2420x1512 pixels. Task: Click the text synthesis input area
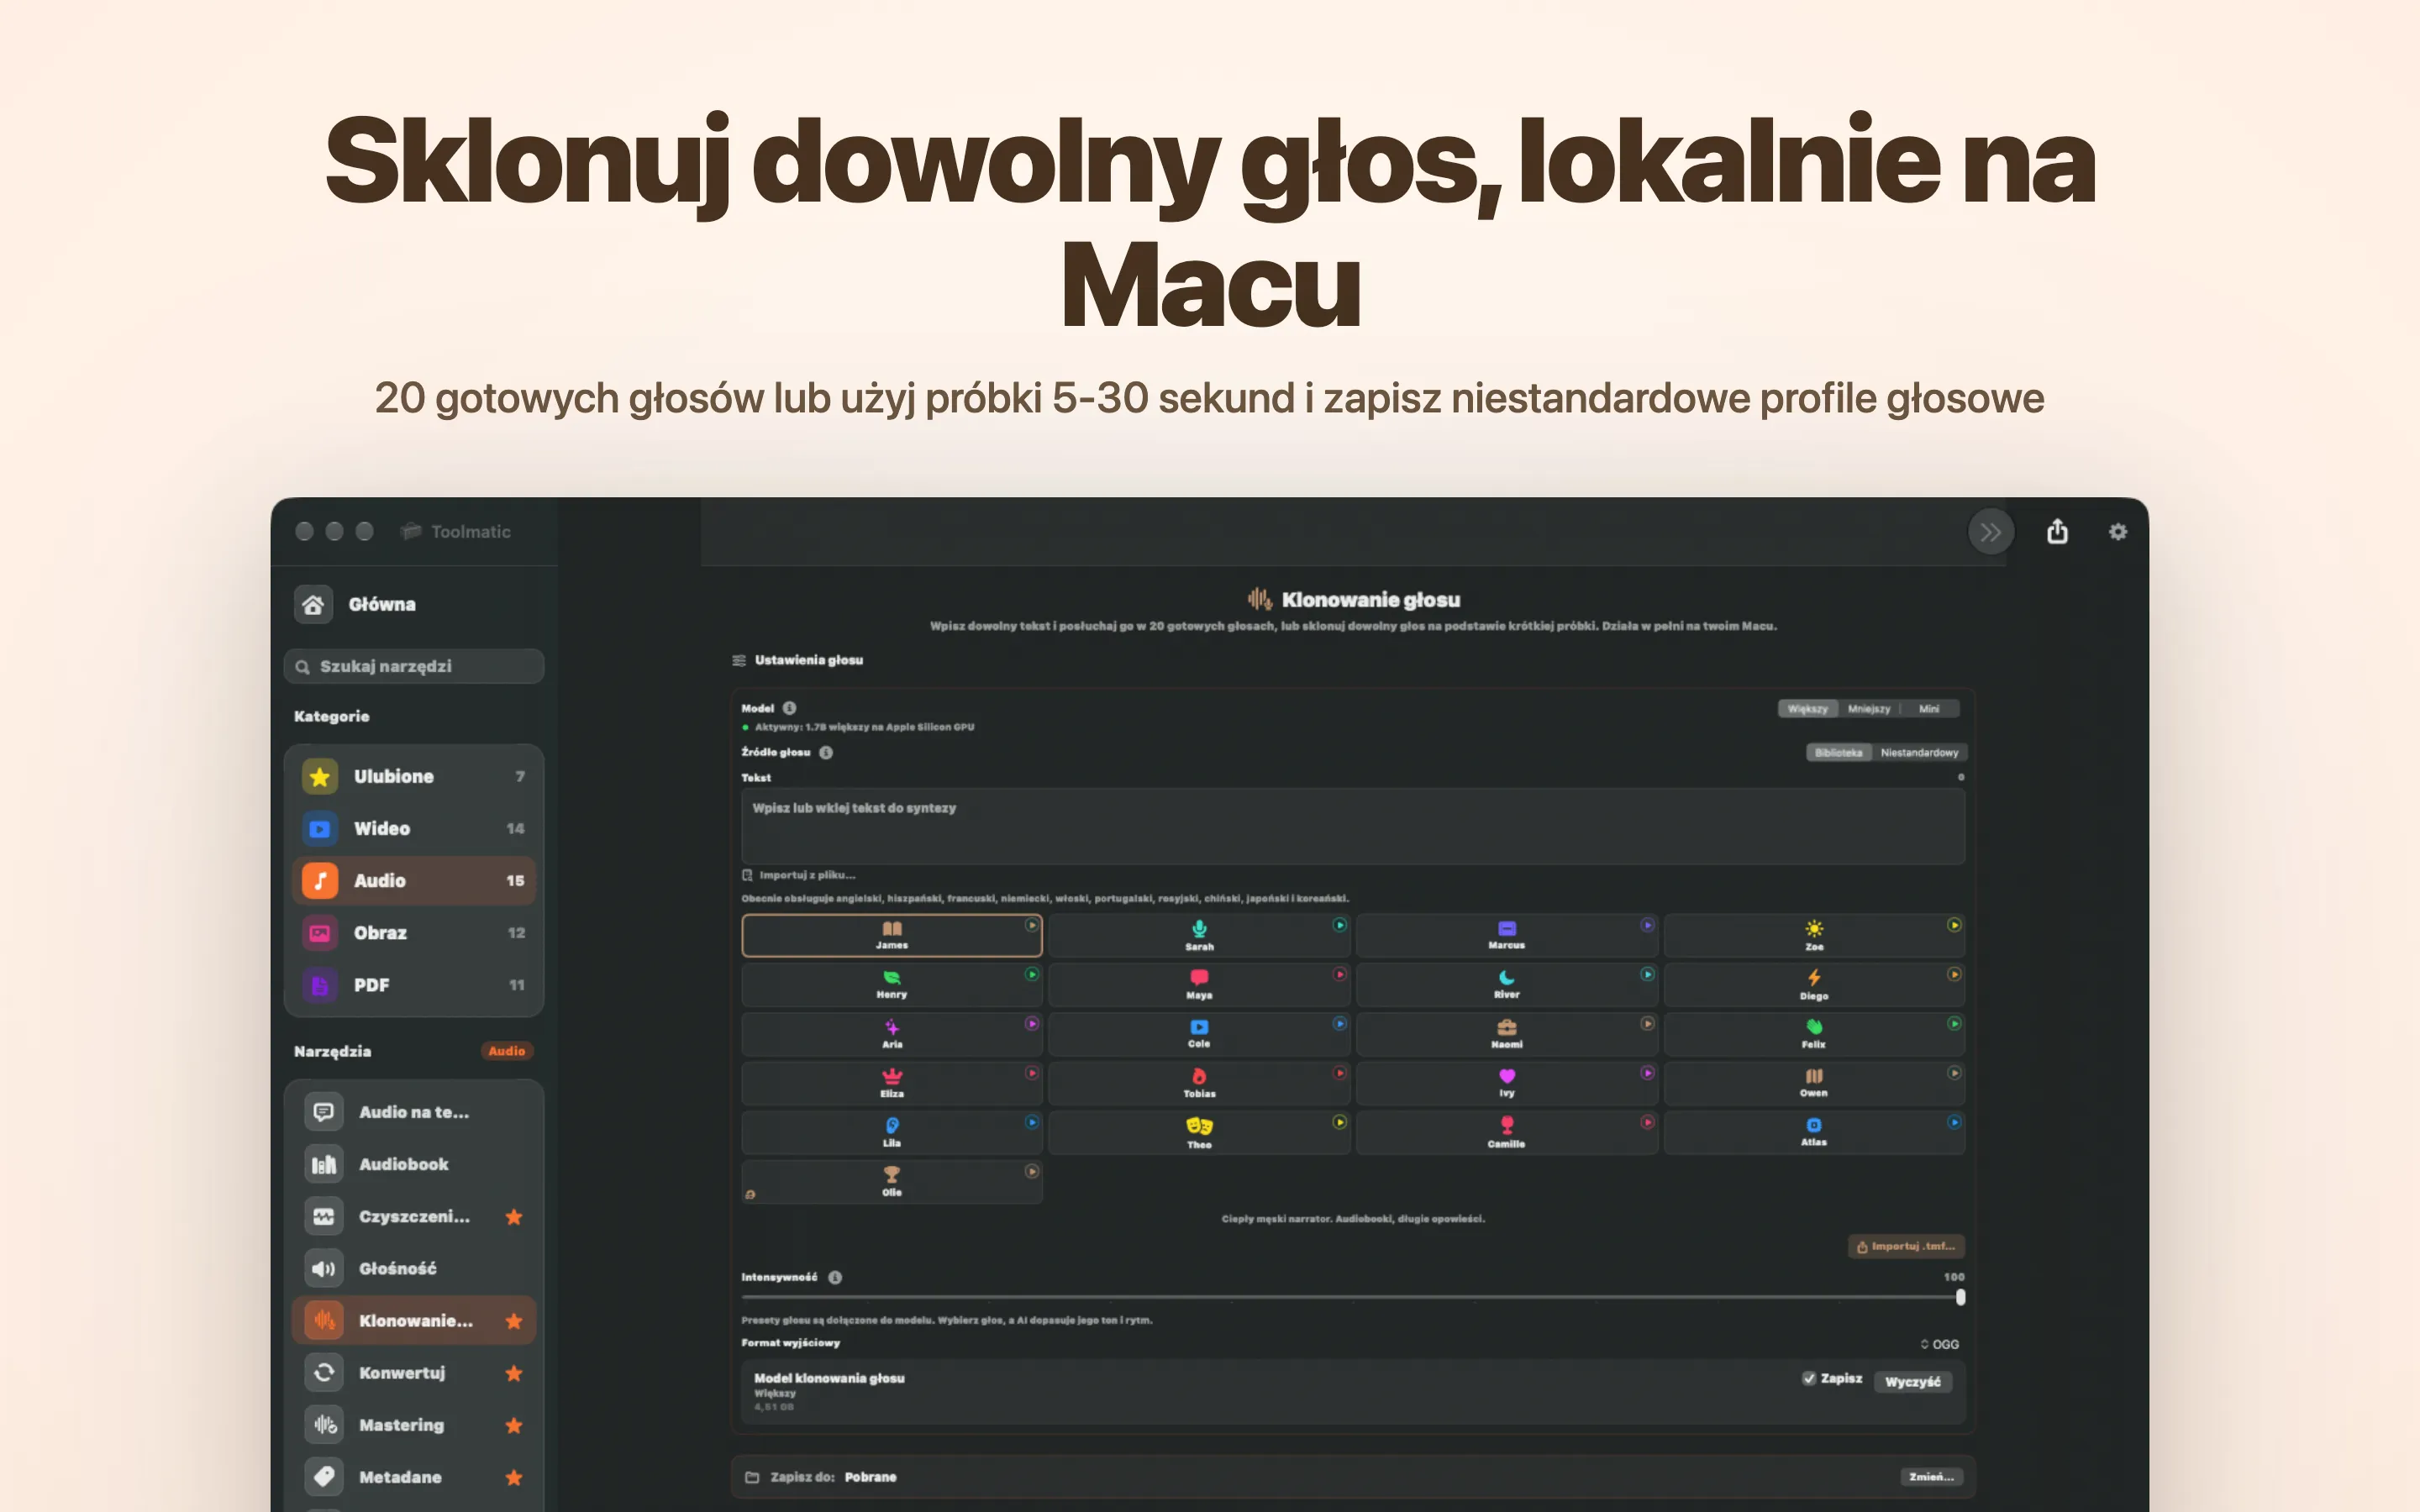pyautogui.click(x=1353, y=826)
